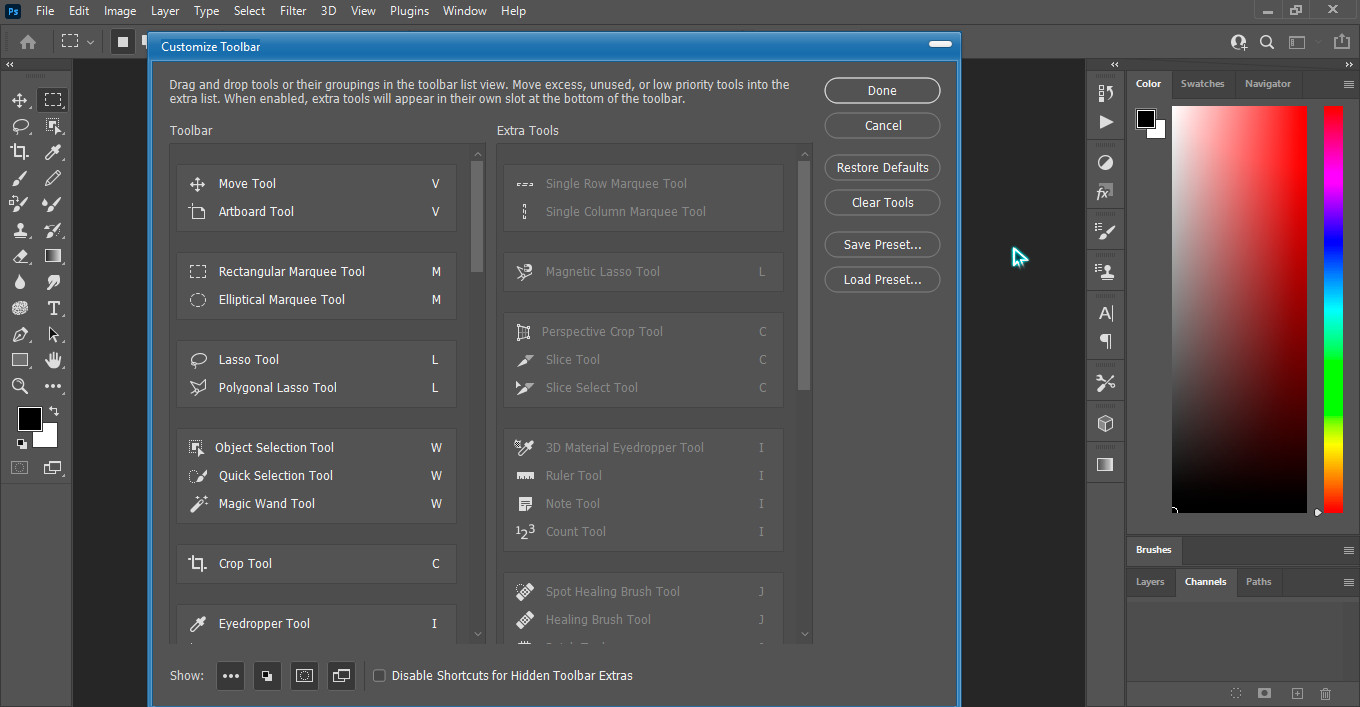Switch to the Swatches tab
Viewport: 1360px width, 707px height.
point(1202,84)
